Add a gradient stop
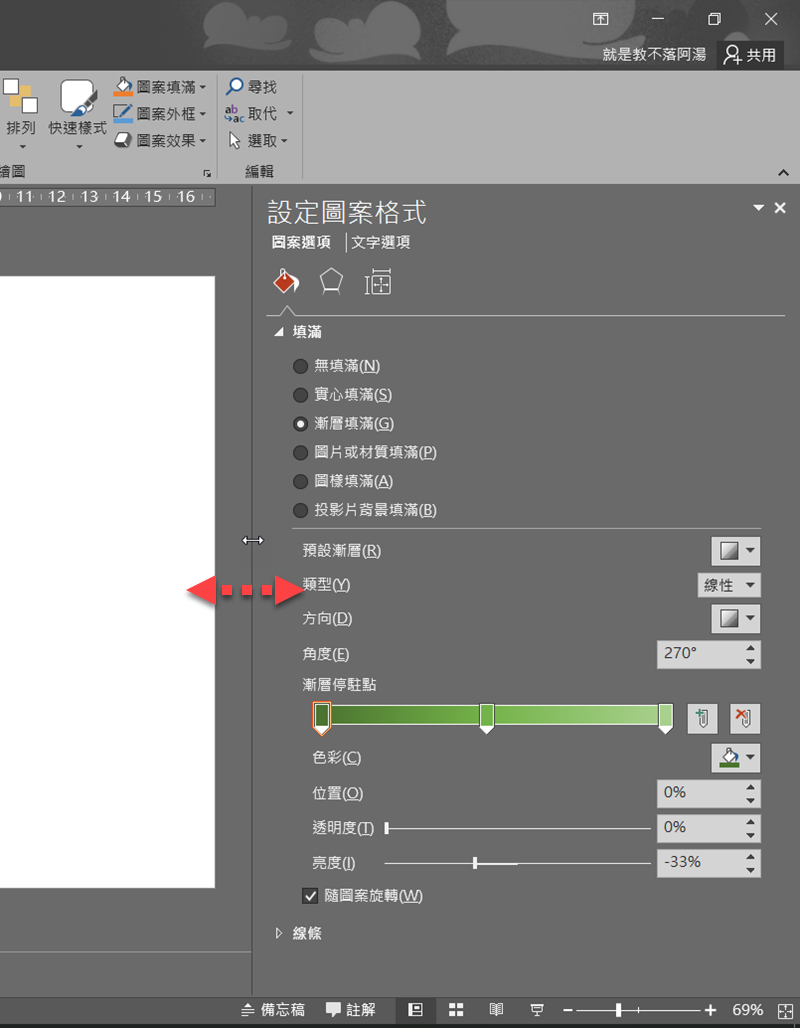This screenshot has height=1028, width=800. (x=702, y=718)
